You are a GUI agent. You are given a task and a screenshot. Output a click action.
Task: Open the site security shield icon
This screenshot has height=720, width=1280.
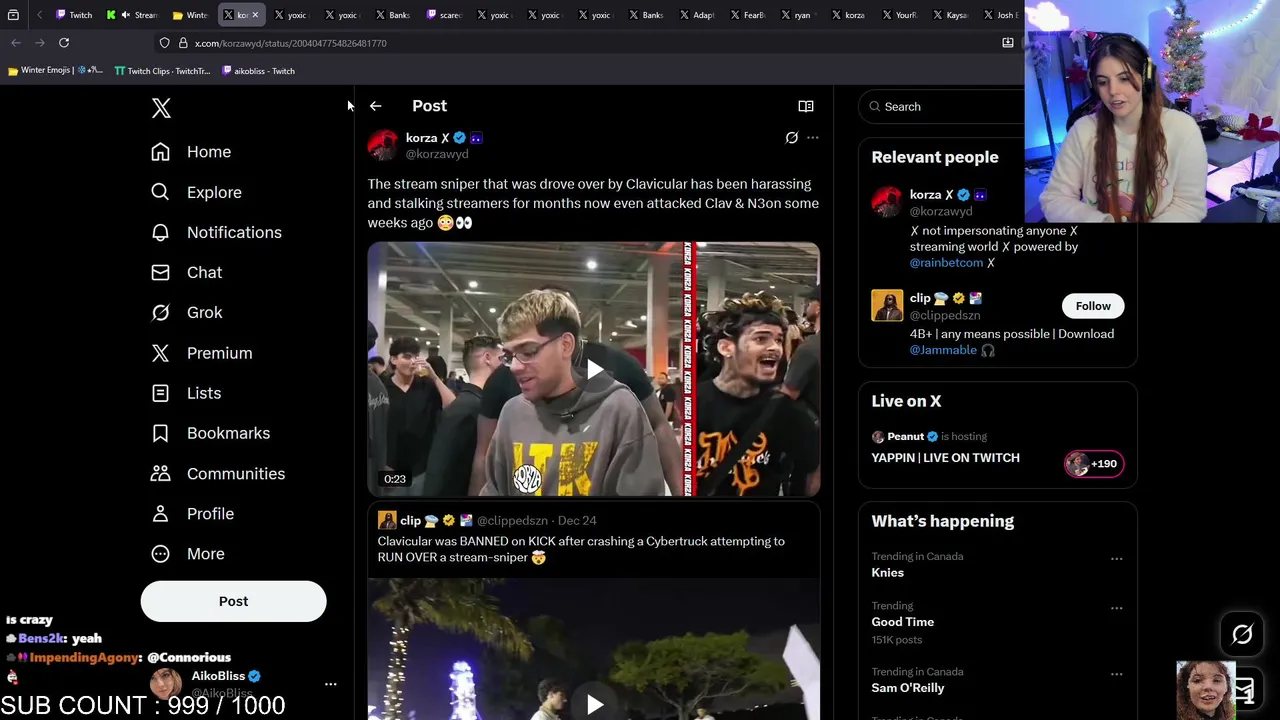click(164, 43)
